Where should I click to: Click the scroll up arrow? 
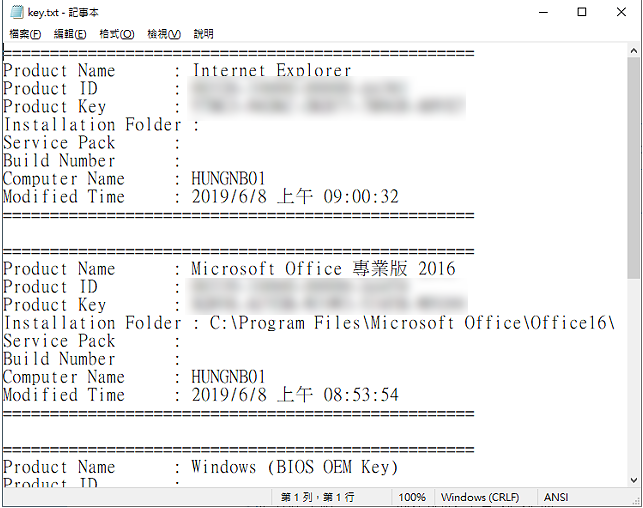[x=634, y=51]
